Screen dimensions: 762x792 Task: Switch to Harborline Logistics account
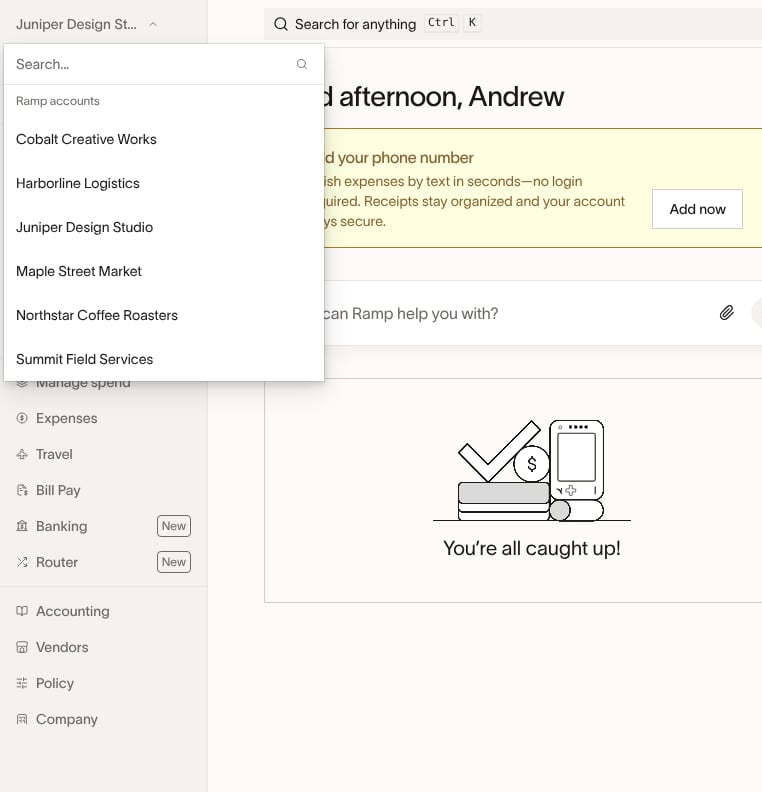[x=164, y=183]
